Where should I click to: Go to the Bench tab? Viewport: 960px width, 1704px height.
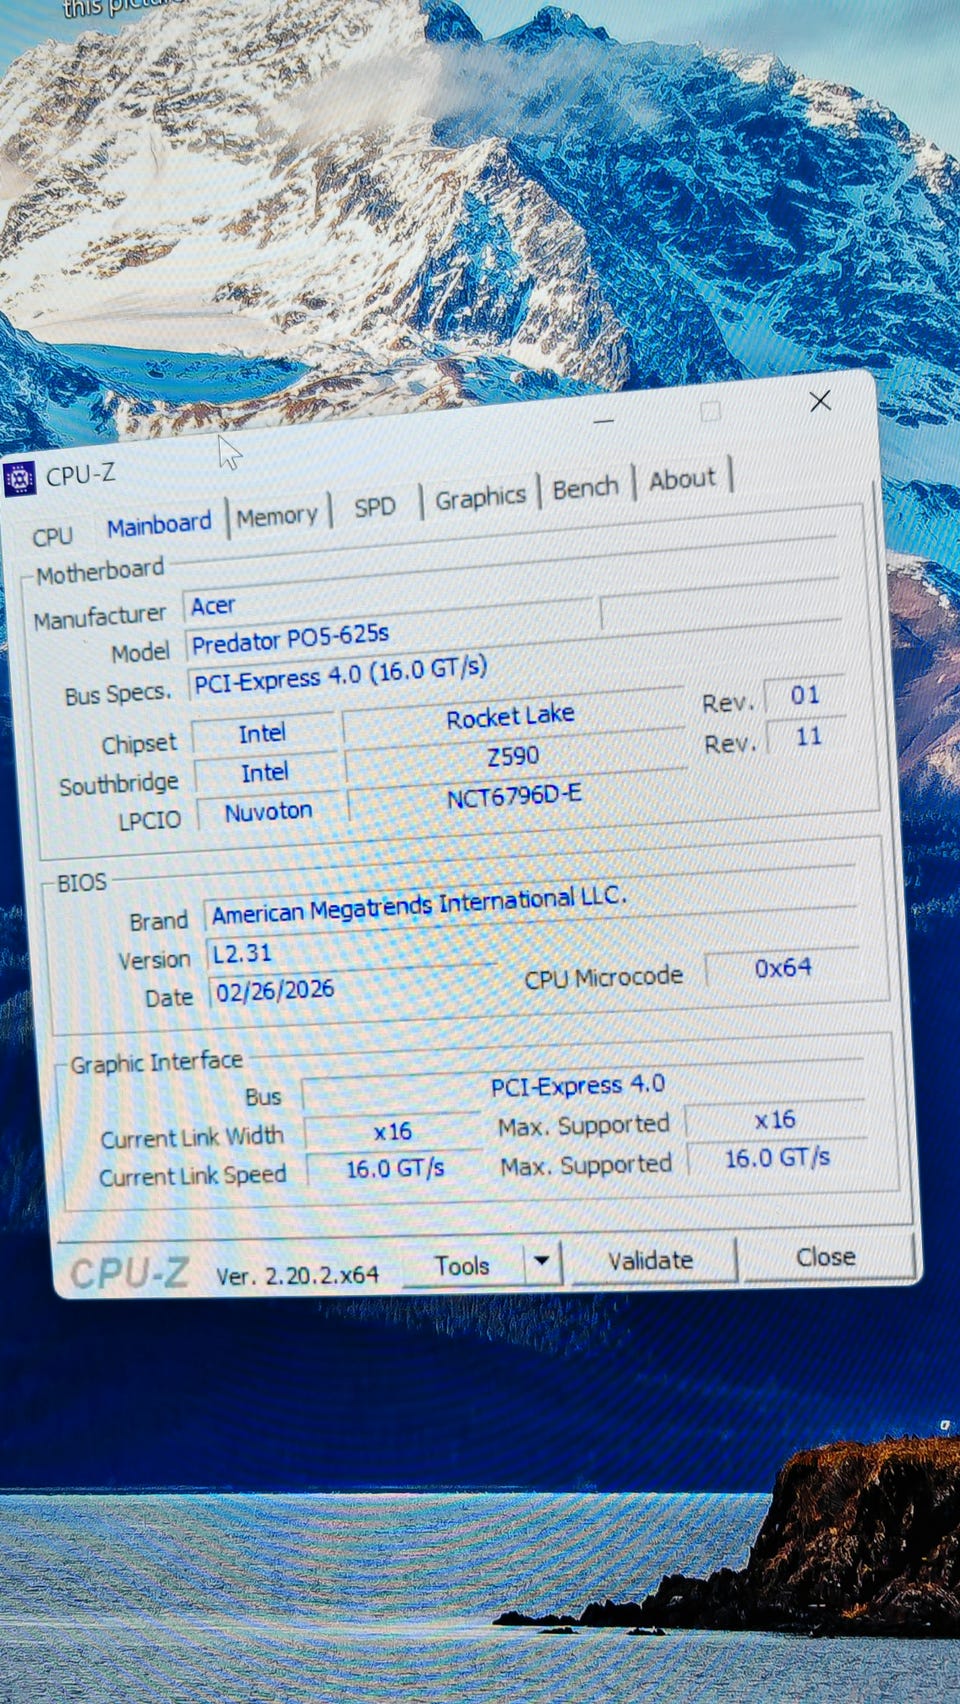click(x=586, y=488)
